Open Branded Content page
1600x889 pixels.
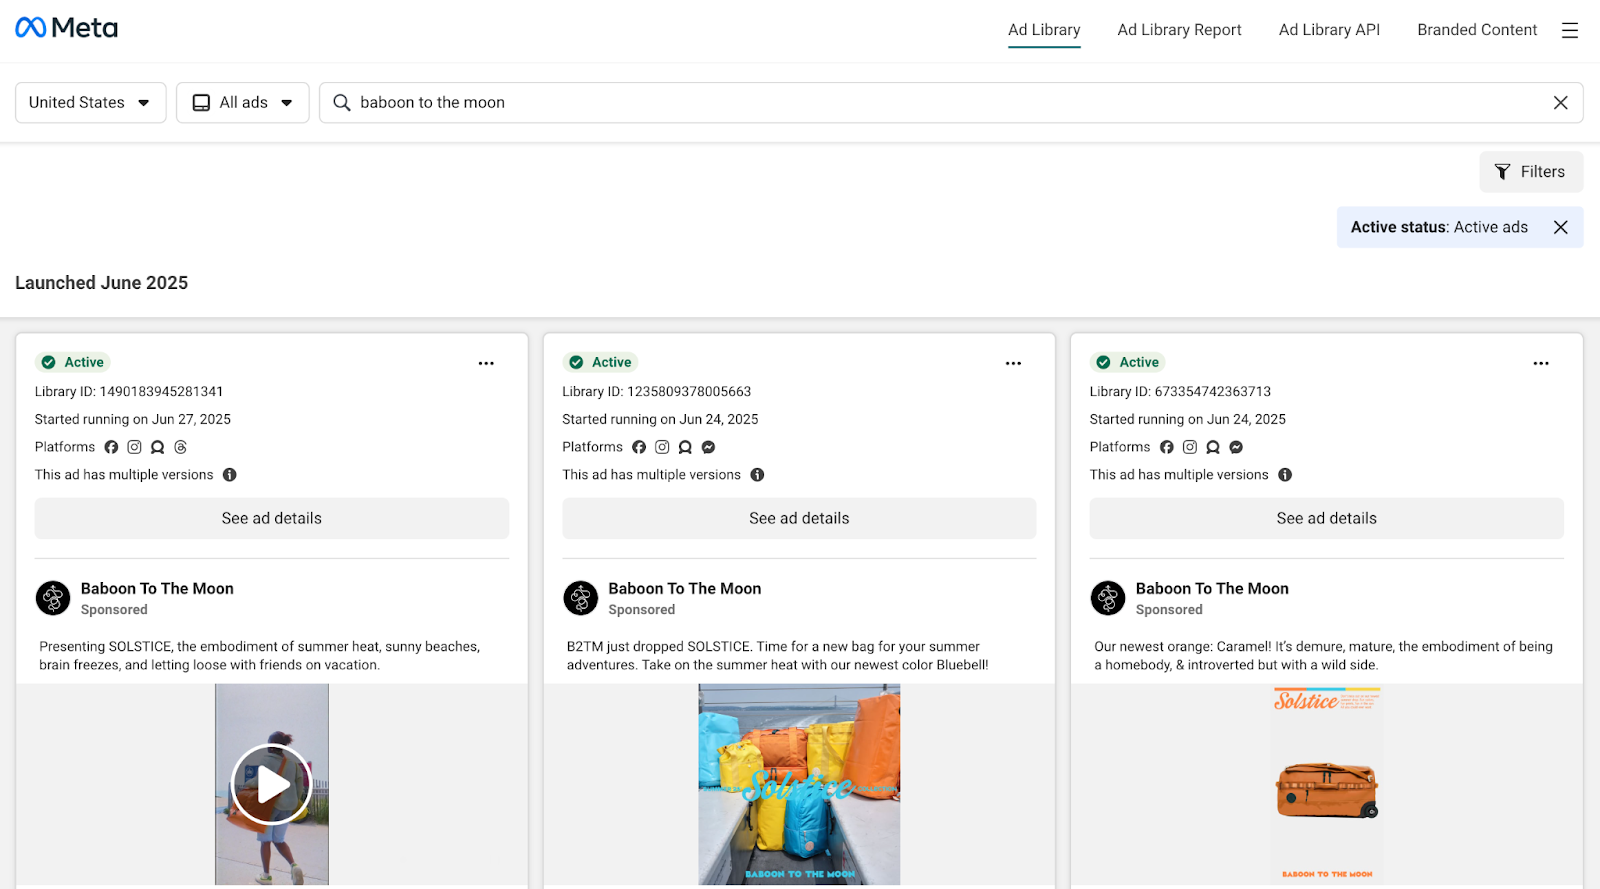[1477, 30]
